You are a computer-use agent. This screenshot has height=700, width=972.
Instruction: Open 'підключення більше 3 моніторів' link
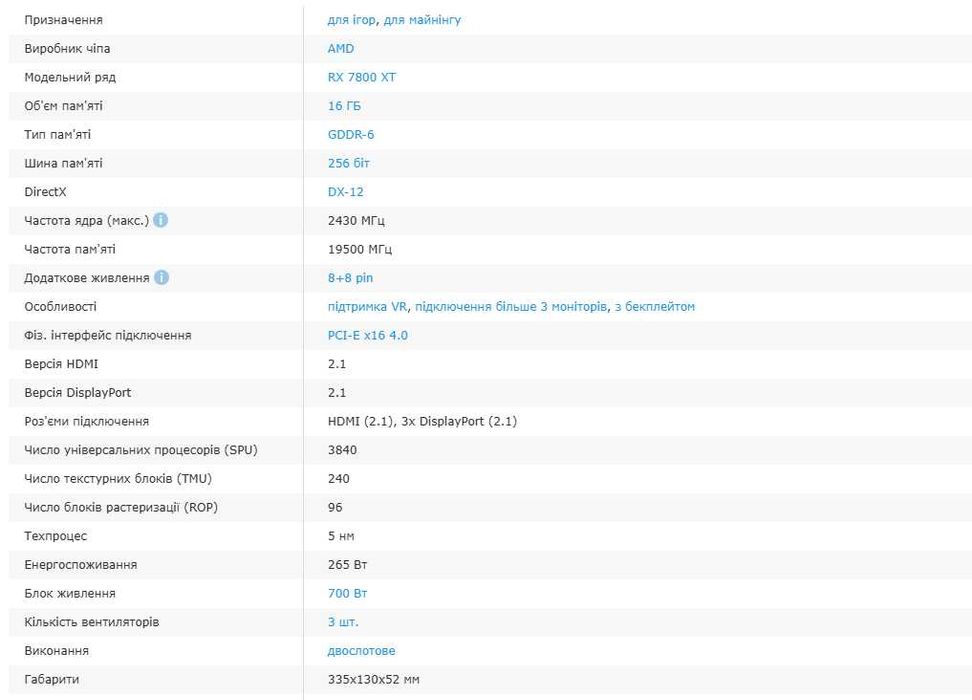[x=511, y=306]
